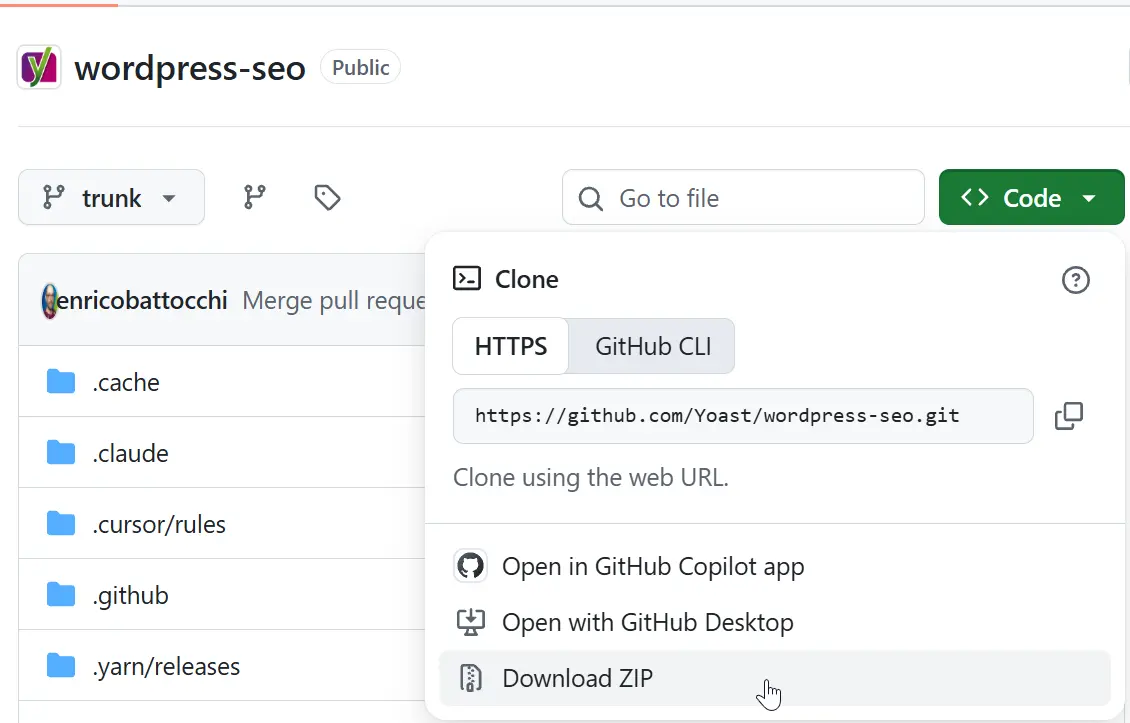This screenshot has width=1130, height=723.
Task: Click the clone URL text field
Action: click(743, 416)
